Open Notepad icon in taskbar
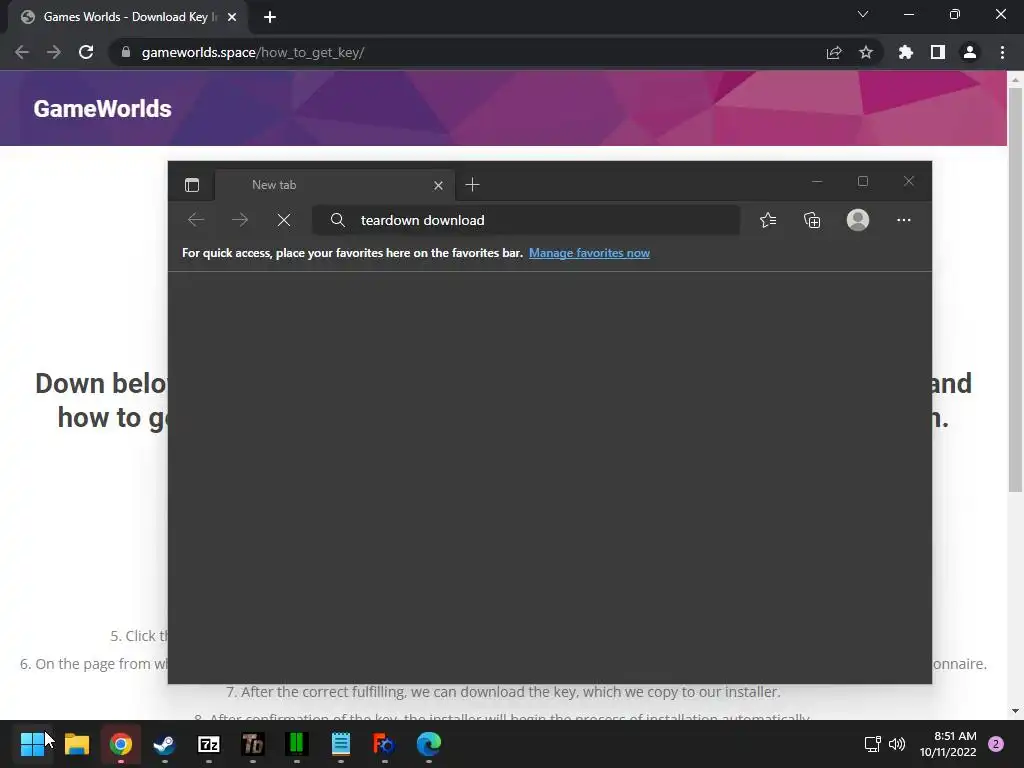1024x768 pixels. pyautogui.click(x=341, y=744)
